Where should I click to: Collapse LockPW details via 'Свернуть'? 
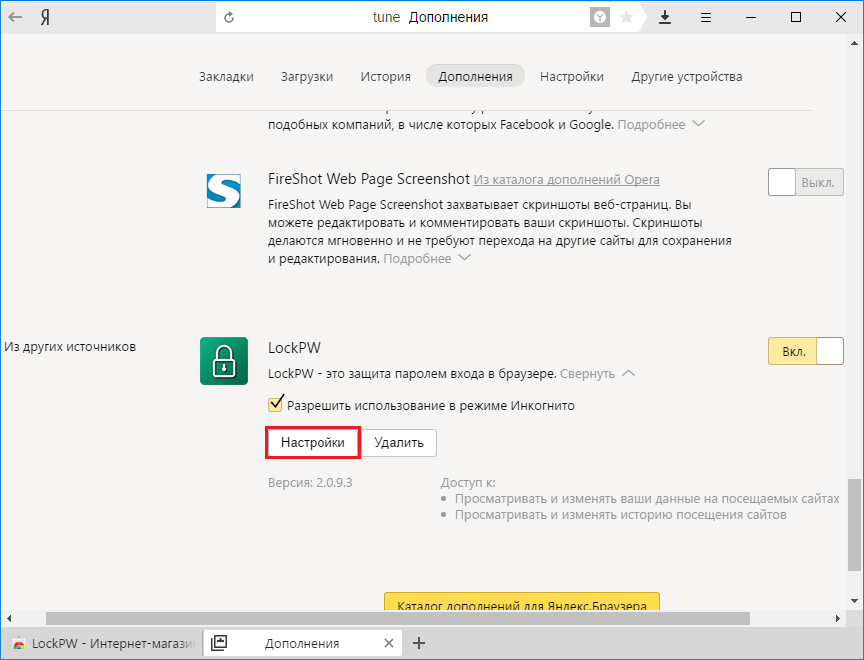597,373
